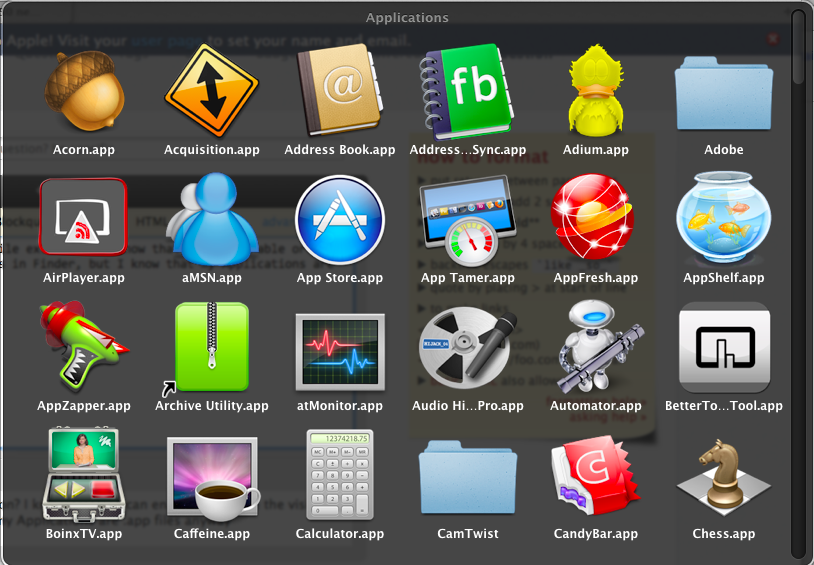Click the AppFresh.app label
Screen dimensions: 814x565
596,278
